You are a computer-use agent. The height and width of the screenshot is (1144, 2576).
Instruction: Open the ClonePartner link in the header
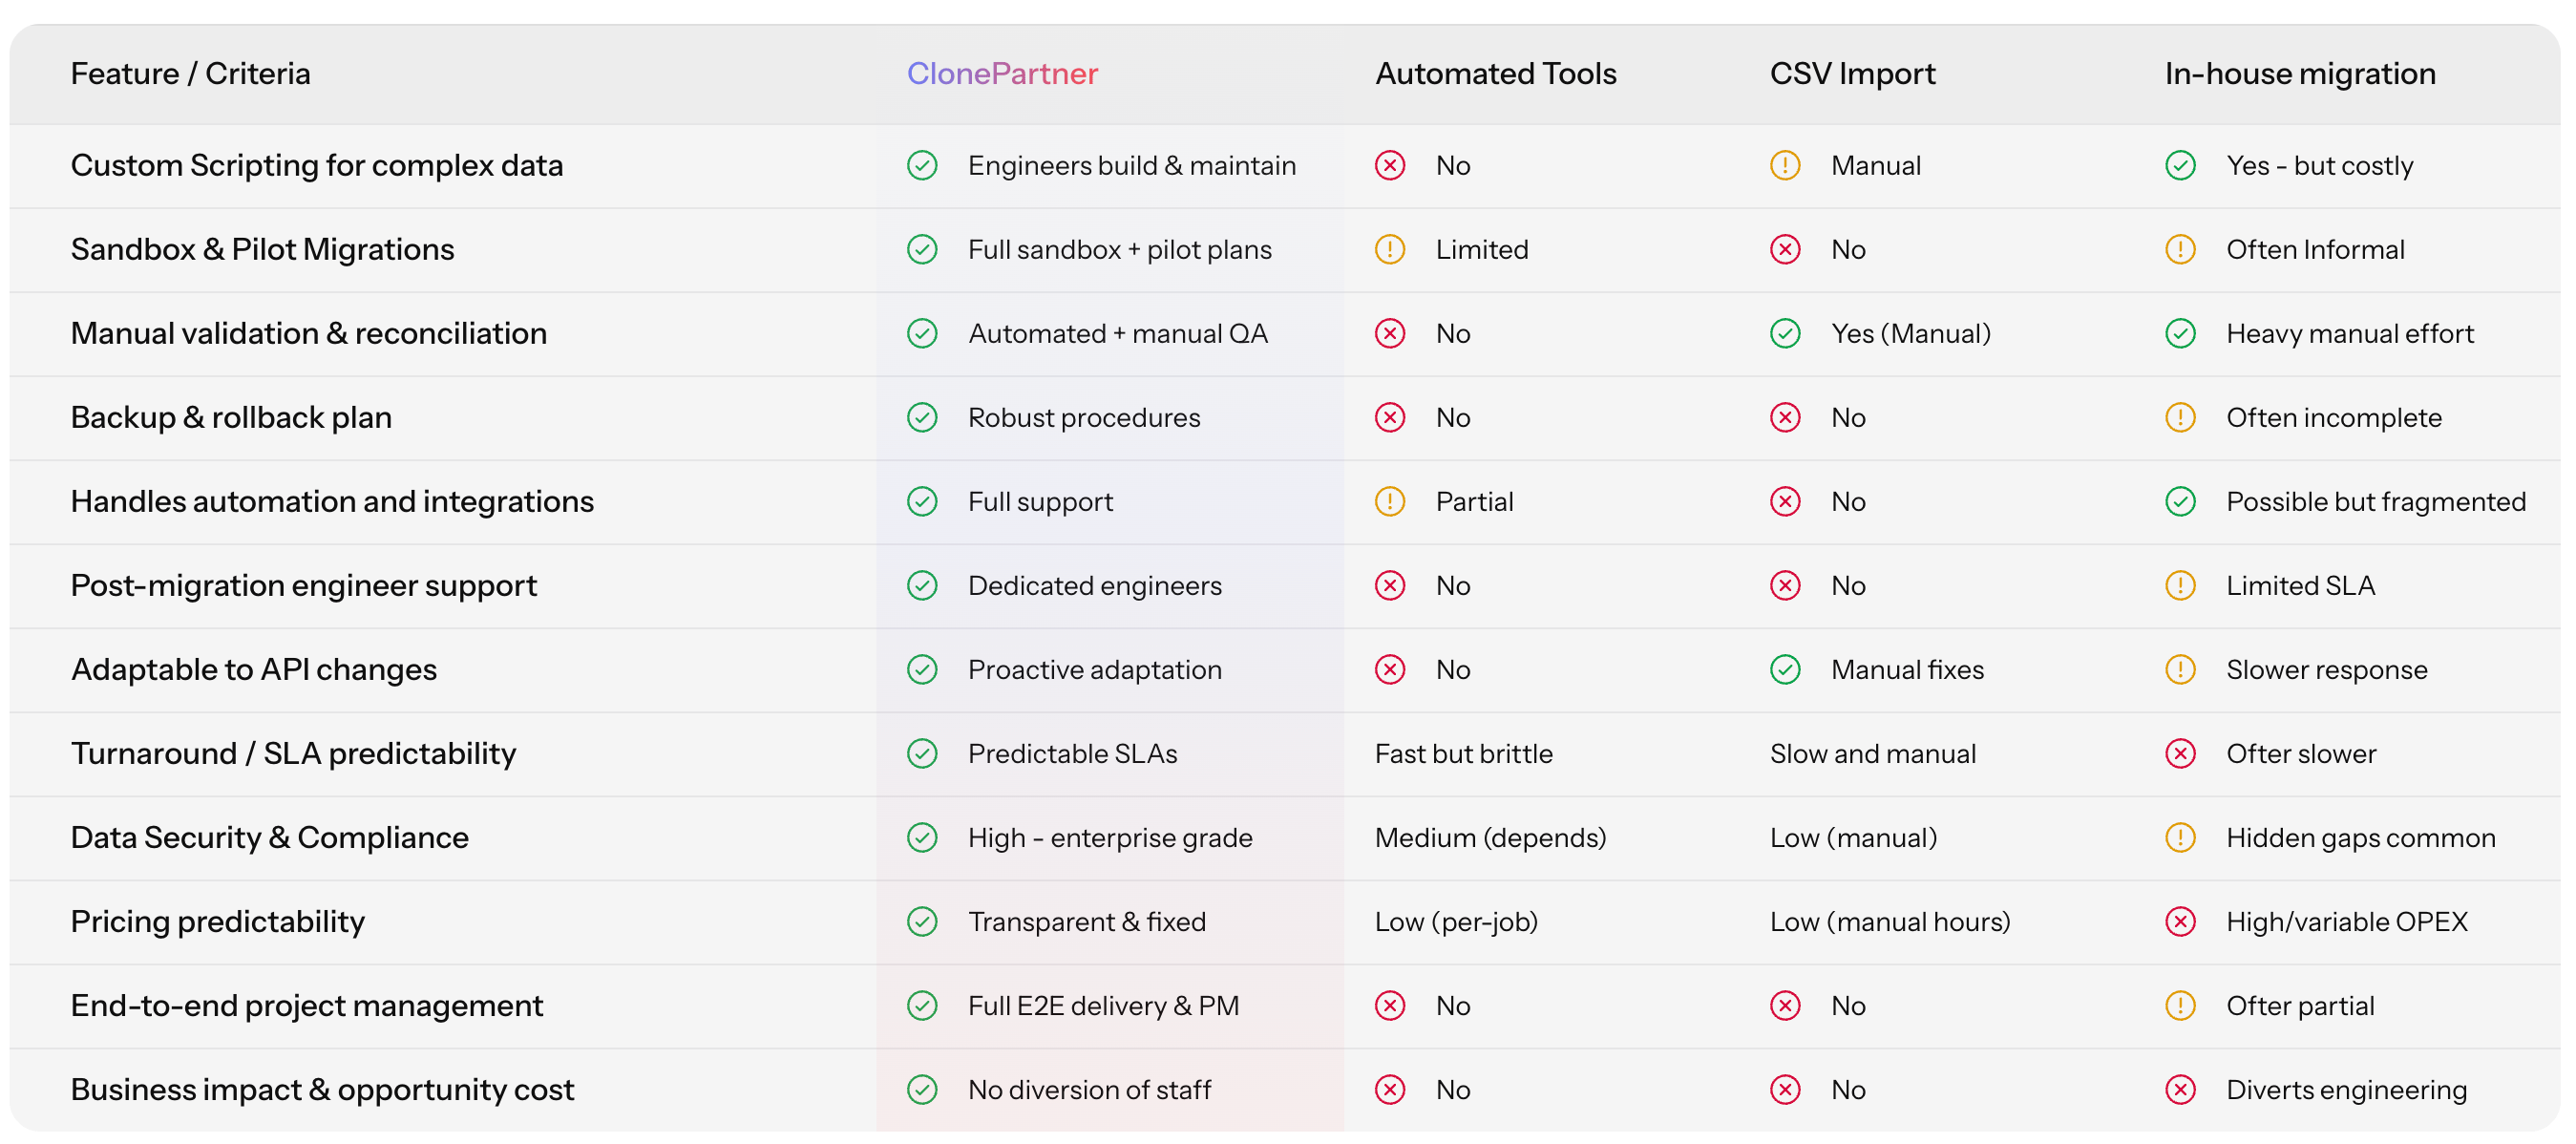point(1002,73)
